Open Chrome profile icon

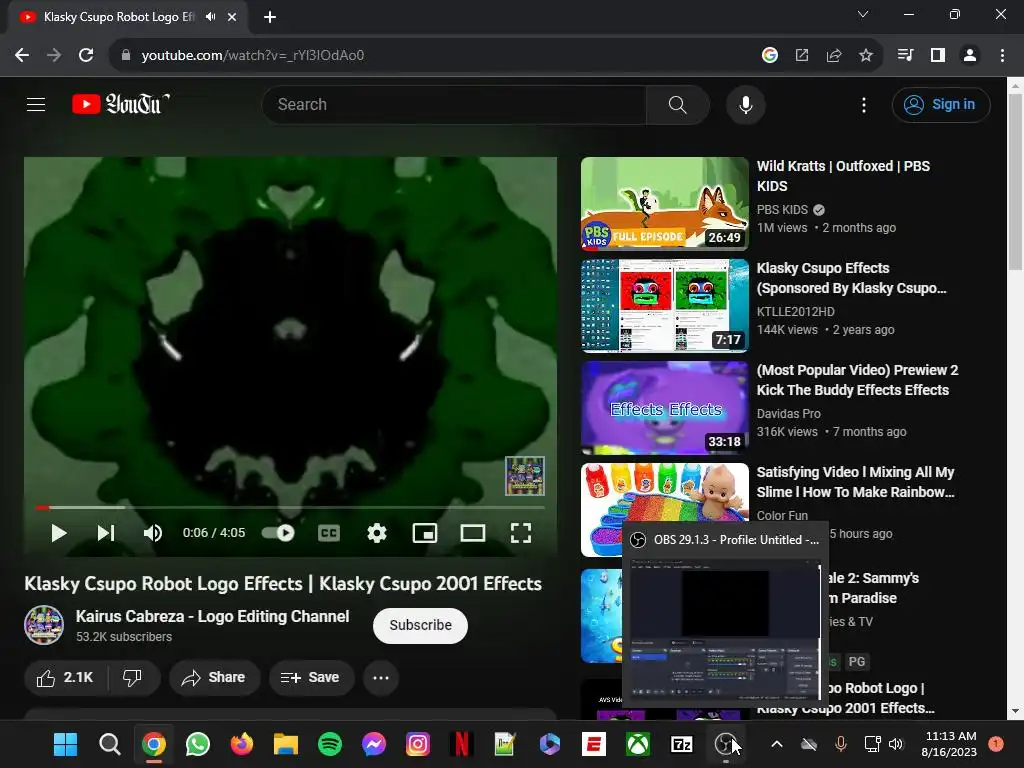coord(970,55)
